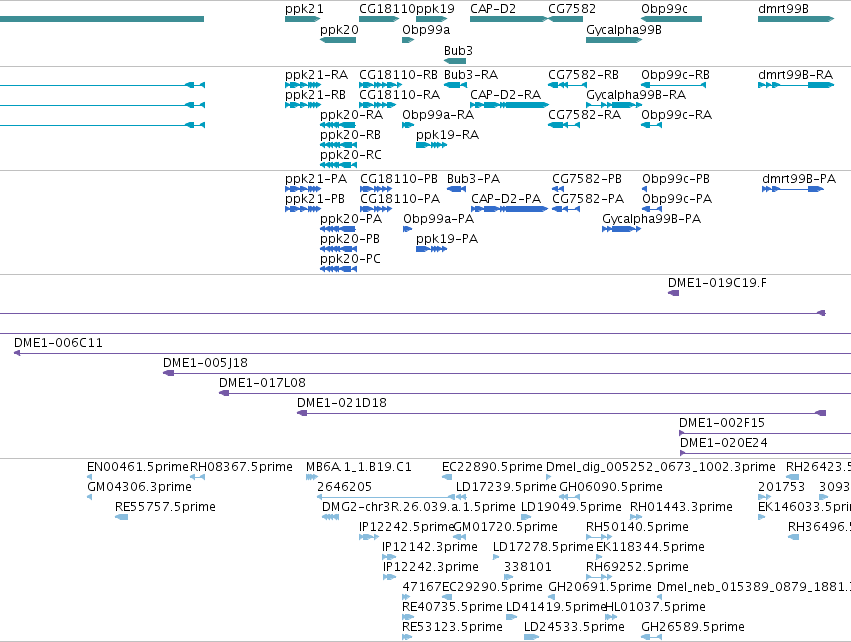
Task: Select EST HL01037.5prime
Action: pos(656,607)
